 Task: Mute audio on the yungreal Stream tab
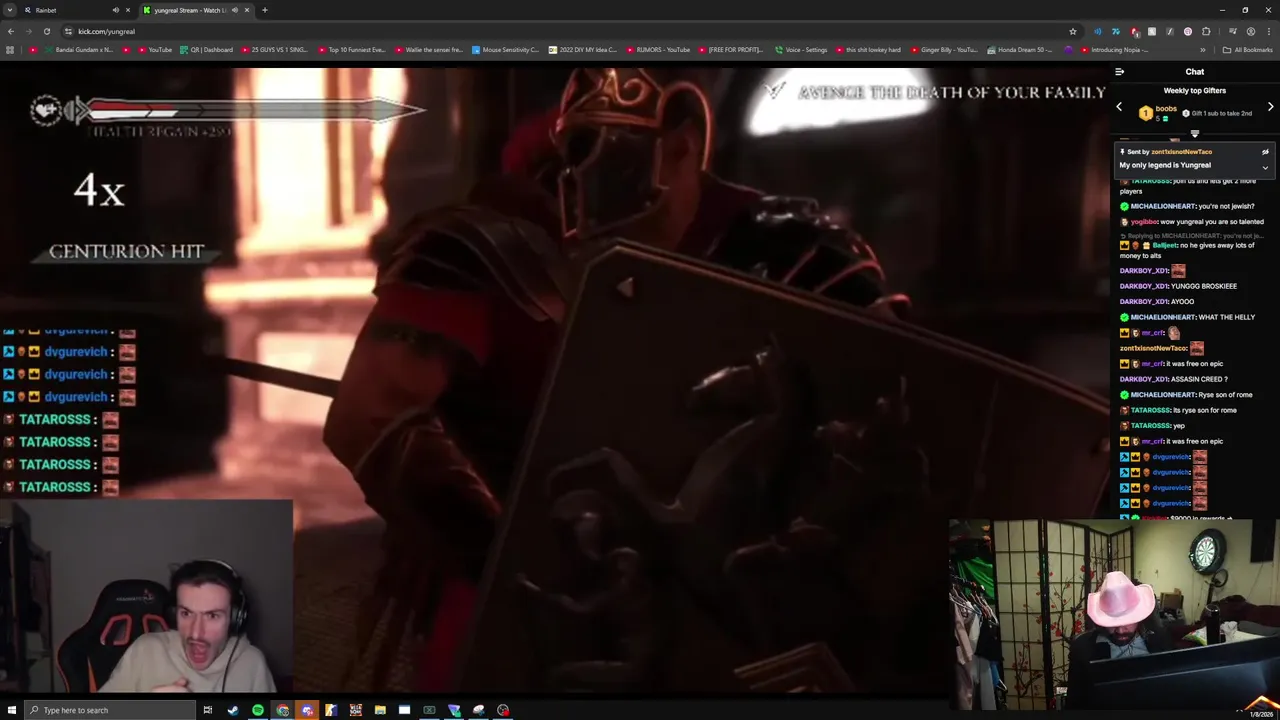pos(234,10)
